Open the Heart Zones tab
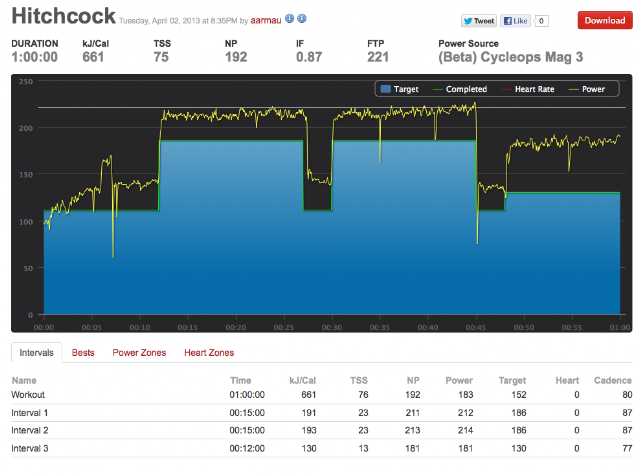This screenshot has width=640, height=475. click(209, 353)
